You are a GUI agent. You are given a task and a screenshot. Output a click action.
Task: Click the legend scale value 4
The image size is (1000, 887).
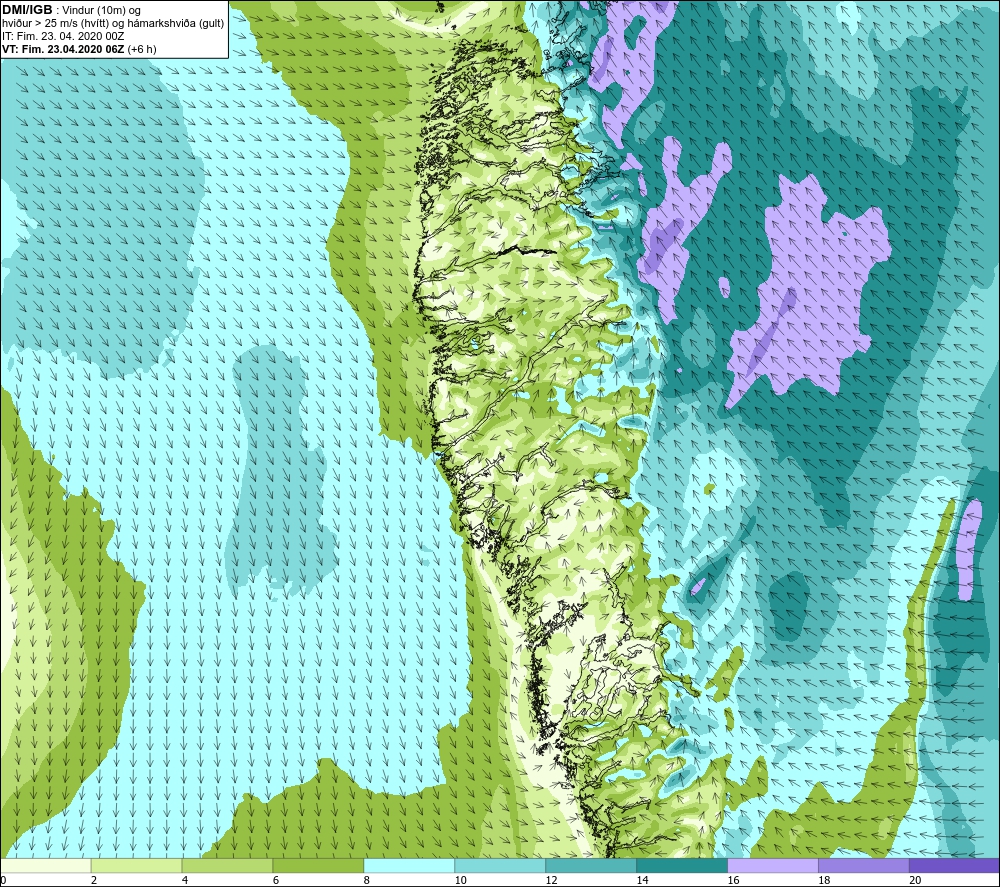tap(185, 880)
